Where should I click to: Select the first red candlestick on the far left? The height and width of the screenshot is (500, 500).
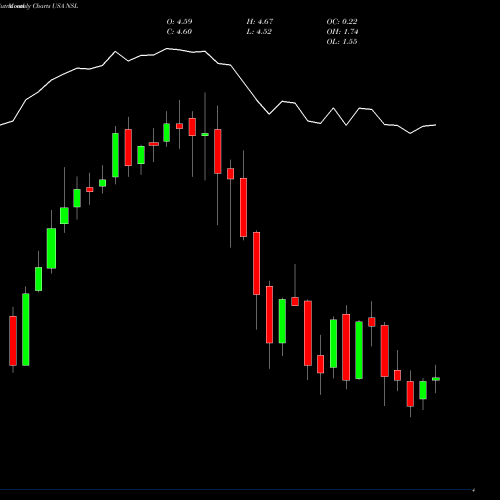click(13, 341)
